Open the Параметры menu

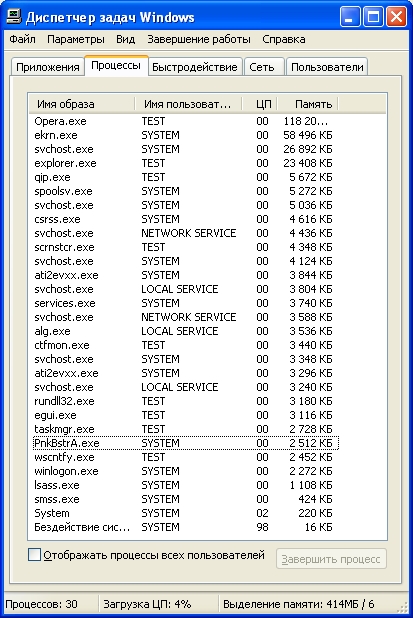(x=76, y=39)
